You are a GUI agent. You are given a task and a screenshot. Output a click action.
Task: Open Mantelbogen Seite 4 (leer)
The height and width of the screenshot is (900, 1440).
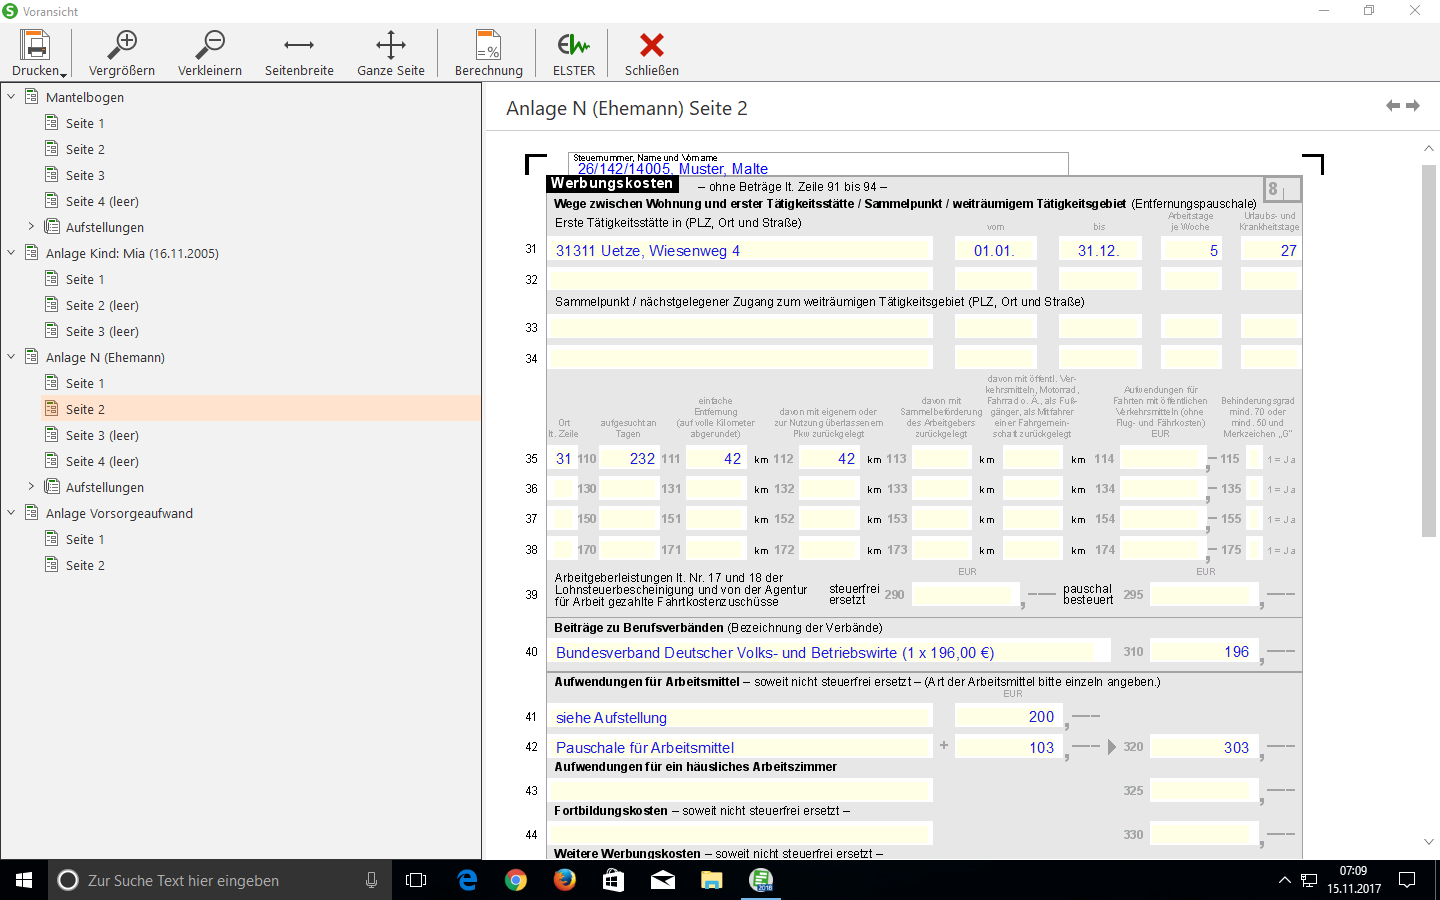coord(102,201)
